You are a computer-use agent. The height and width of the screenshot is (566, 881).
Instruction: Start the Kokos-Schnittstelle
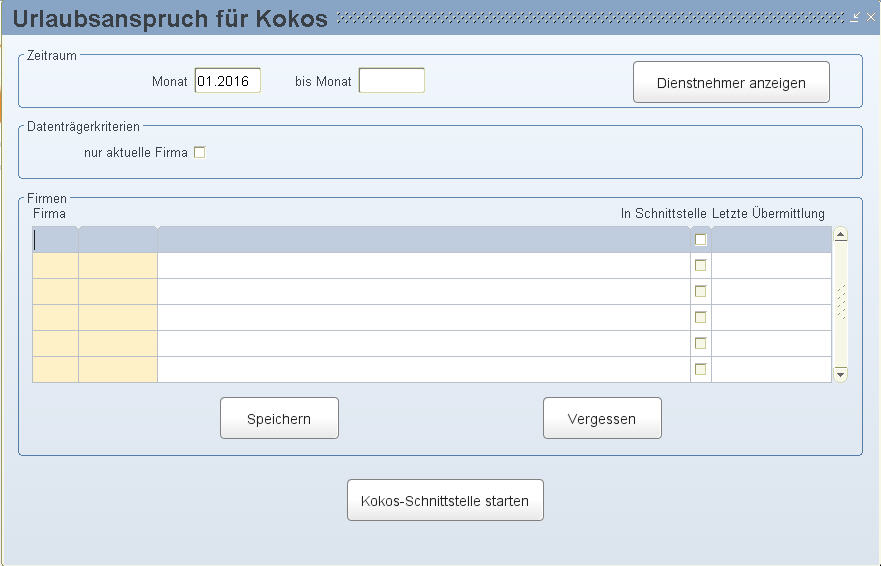coord(445,500)
